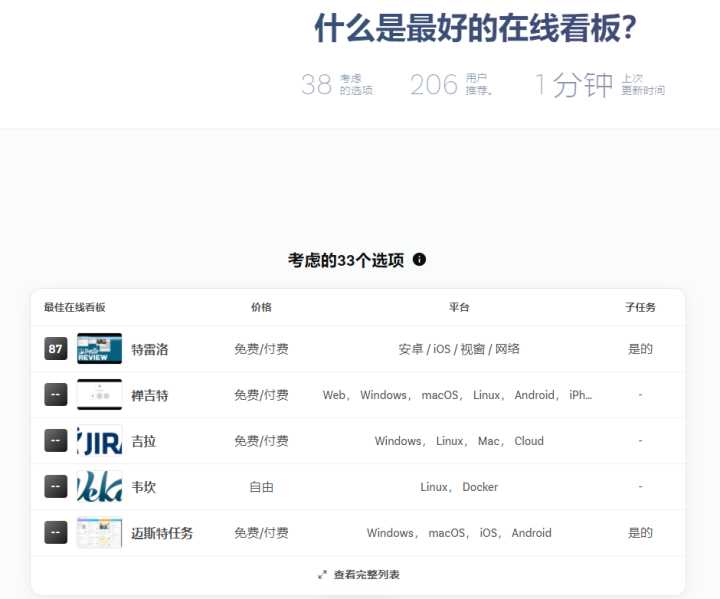Click the 1 分钟 last updated statistic

coord(600,85)
